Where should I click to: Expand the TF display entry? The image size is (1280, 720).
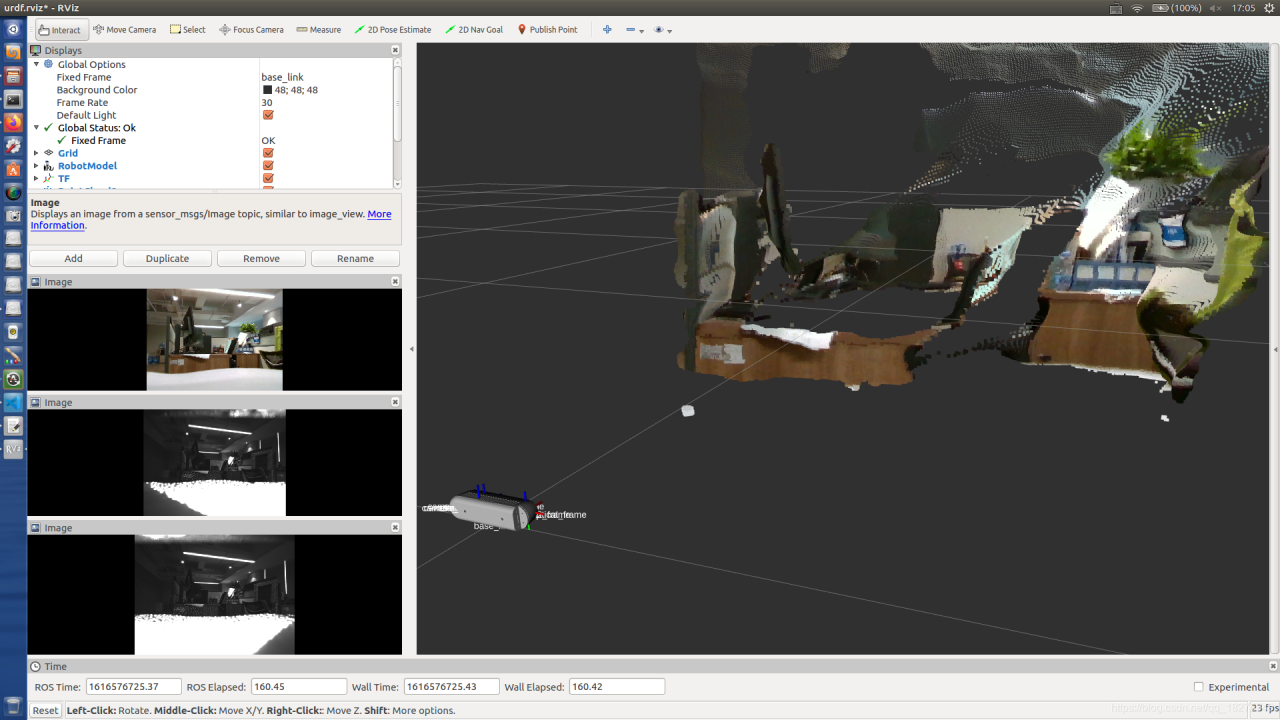coord(36,179)
